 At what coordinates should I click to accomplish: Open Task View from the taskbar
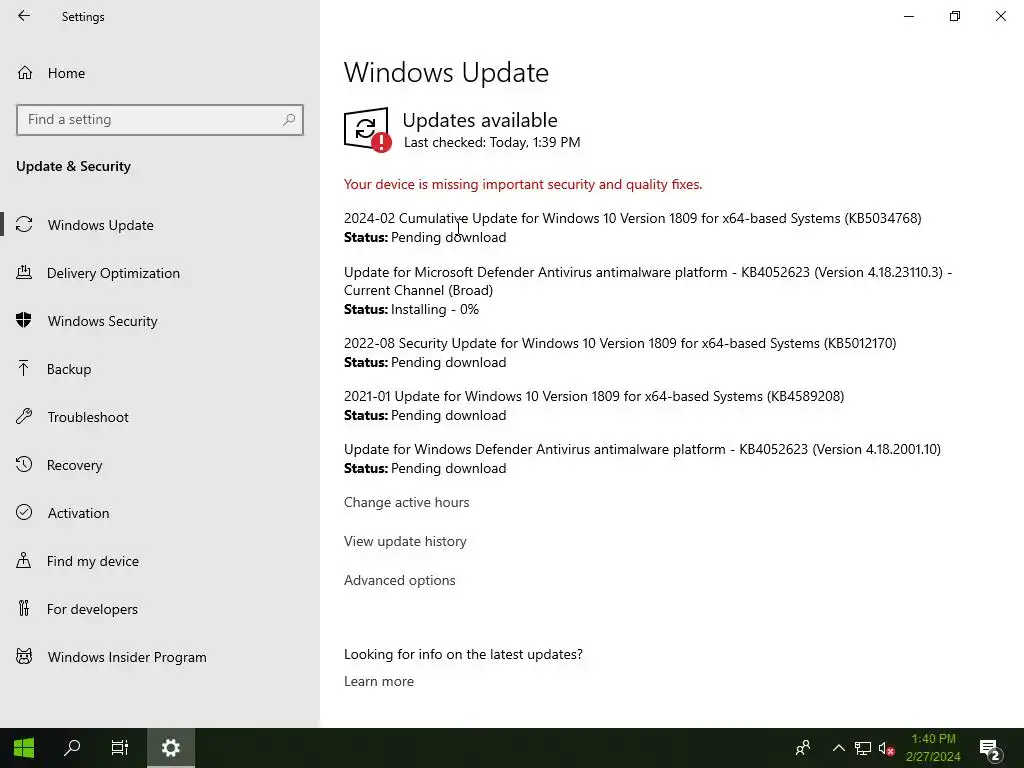120,748
